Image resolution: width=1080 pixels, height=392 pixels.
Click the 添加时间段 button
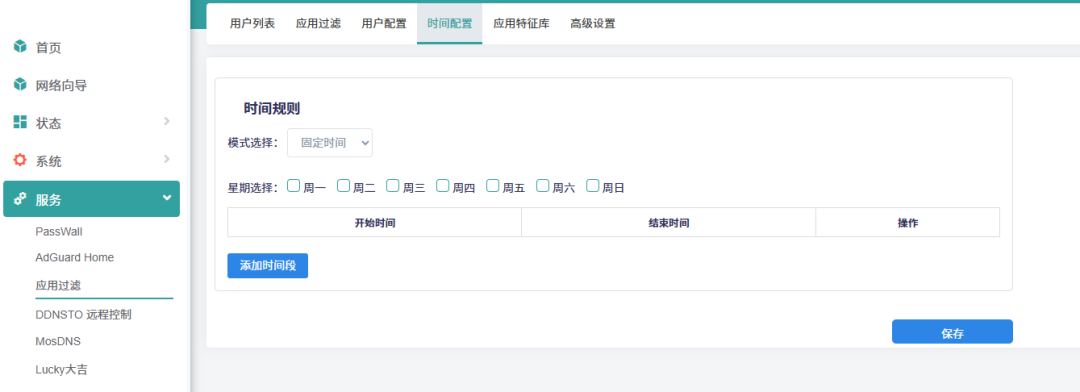pyautogui.click(x=267, y=266)
